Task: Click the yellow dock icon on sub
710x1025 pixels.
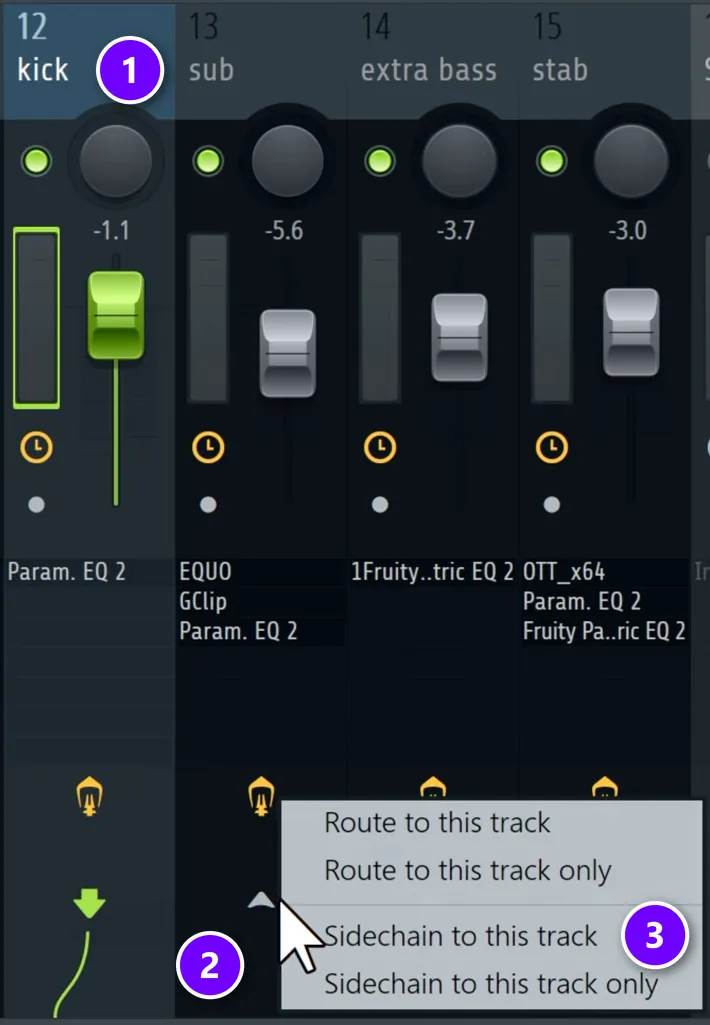Action: (262, 796)
